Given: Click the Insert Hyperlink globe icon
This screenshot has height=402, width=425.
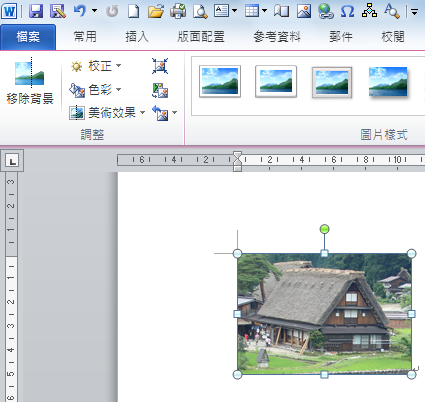Looking at the screenshot, I should 326,12.
